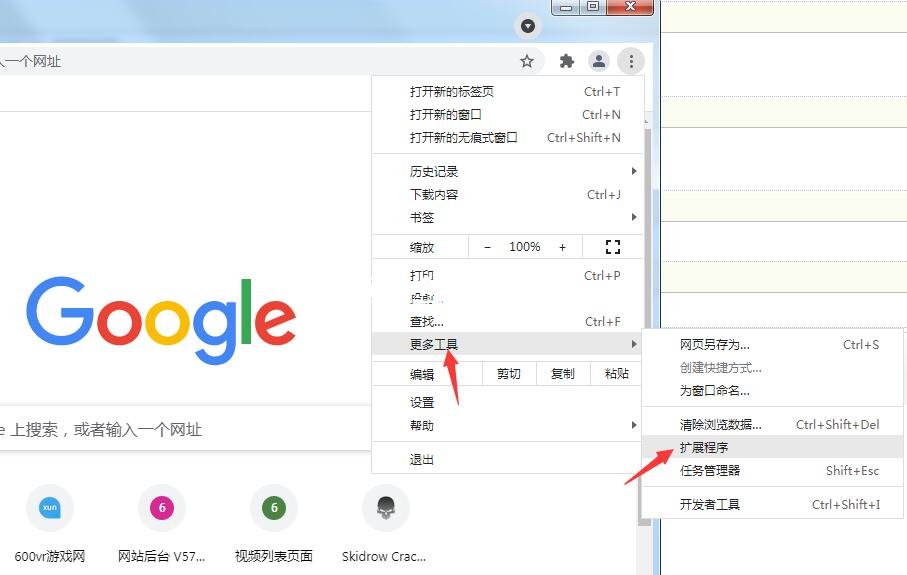Choose 查找... in the Chrome menu
Image resolution: width=907 pixels, height=575 pixels.
507,322
